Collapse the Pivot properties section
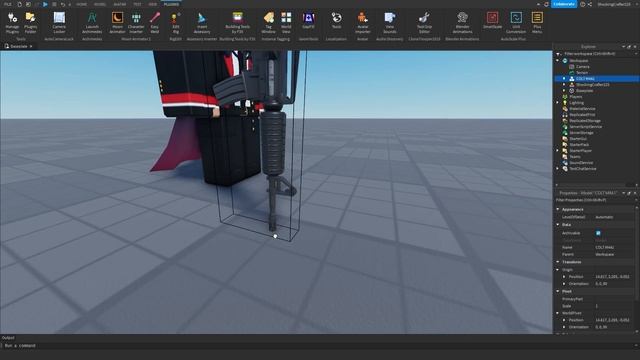The width and height of the screenshot is (640, 360). click(x=558, y=291)
